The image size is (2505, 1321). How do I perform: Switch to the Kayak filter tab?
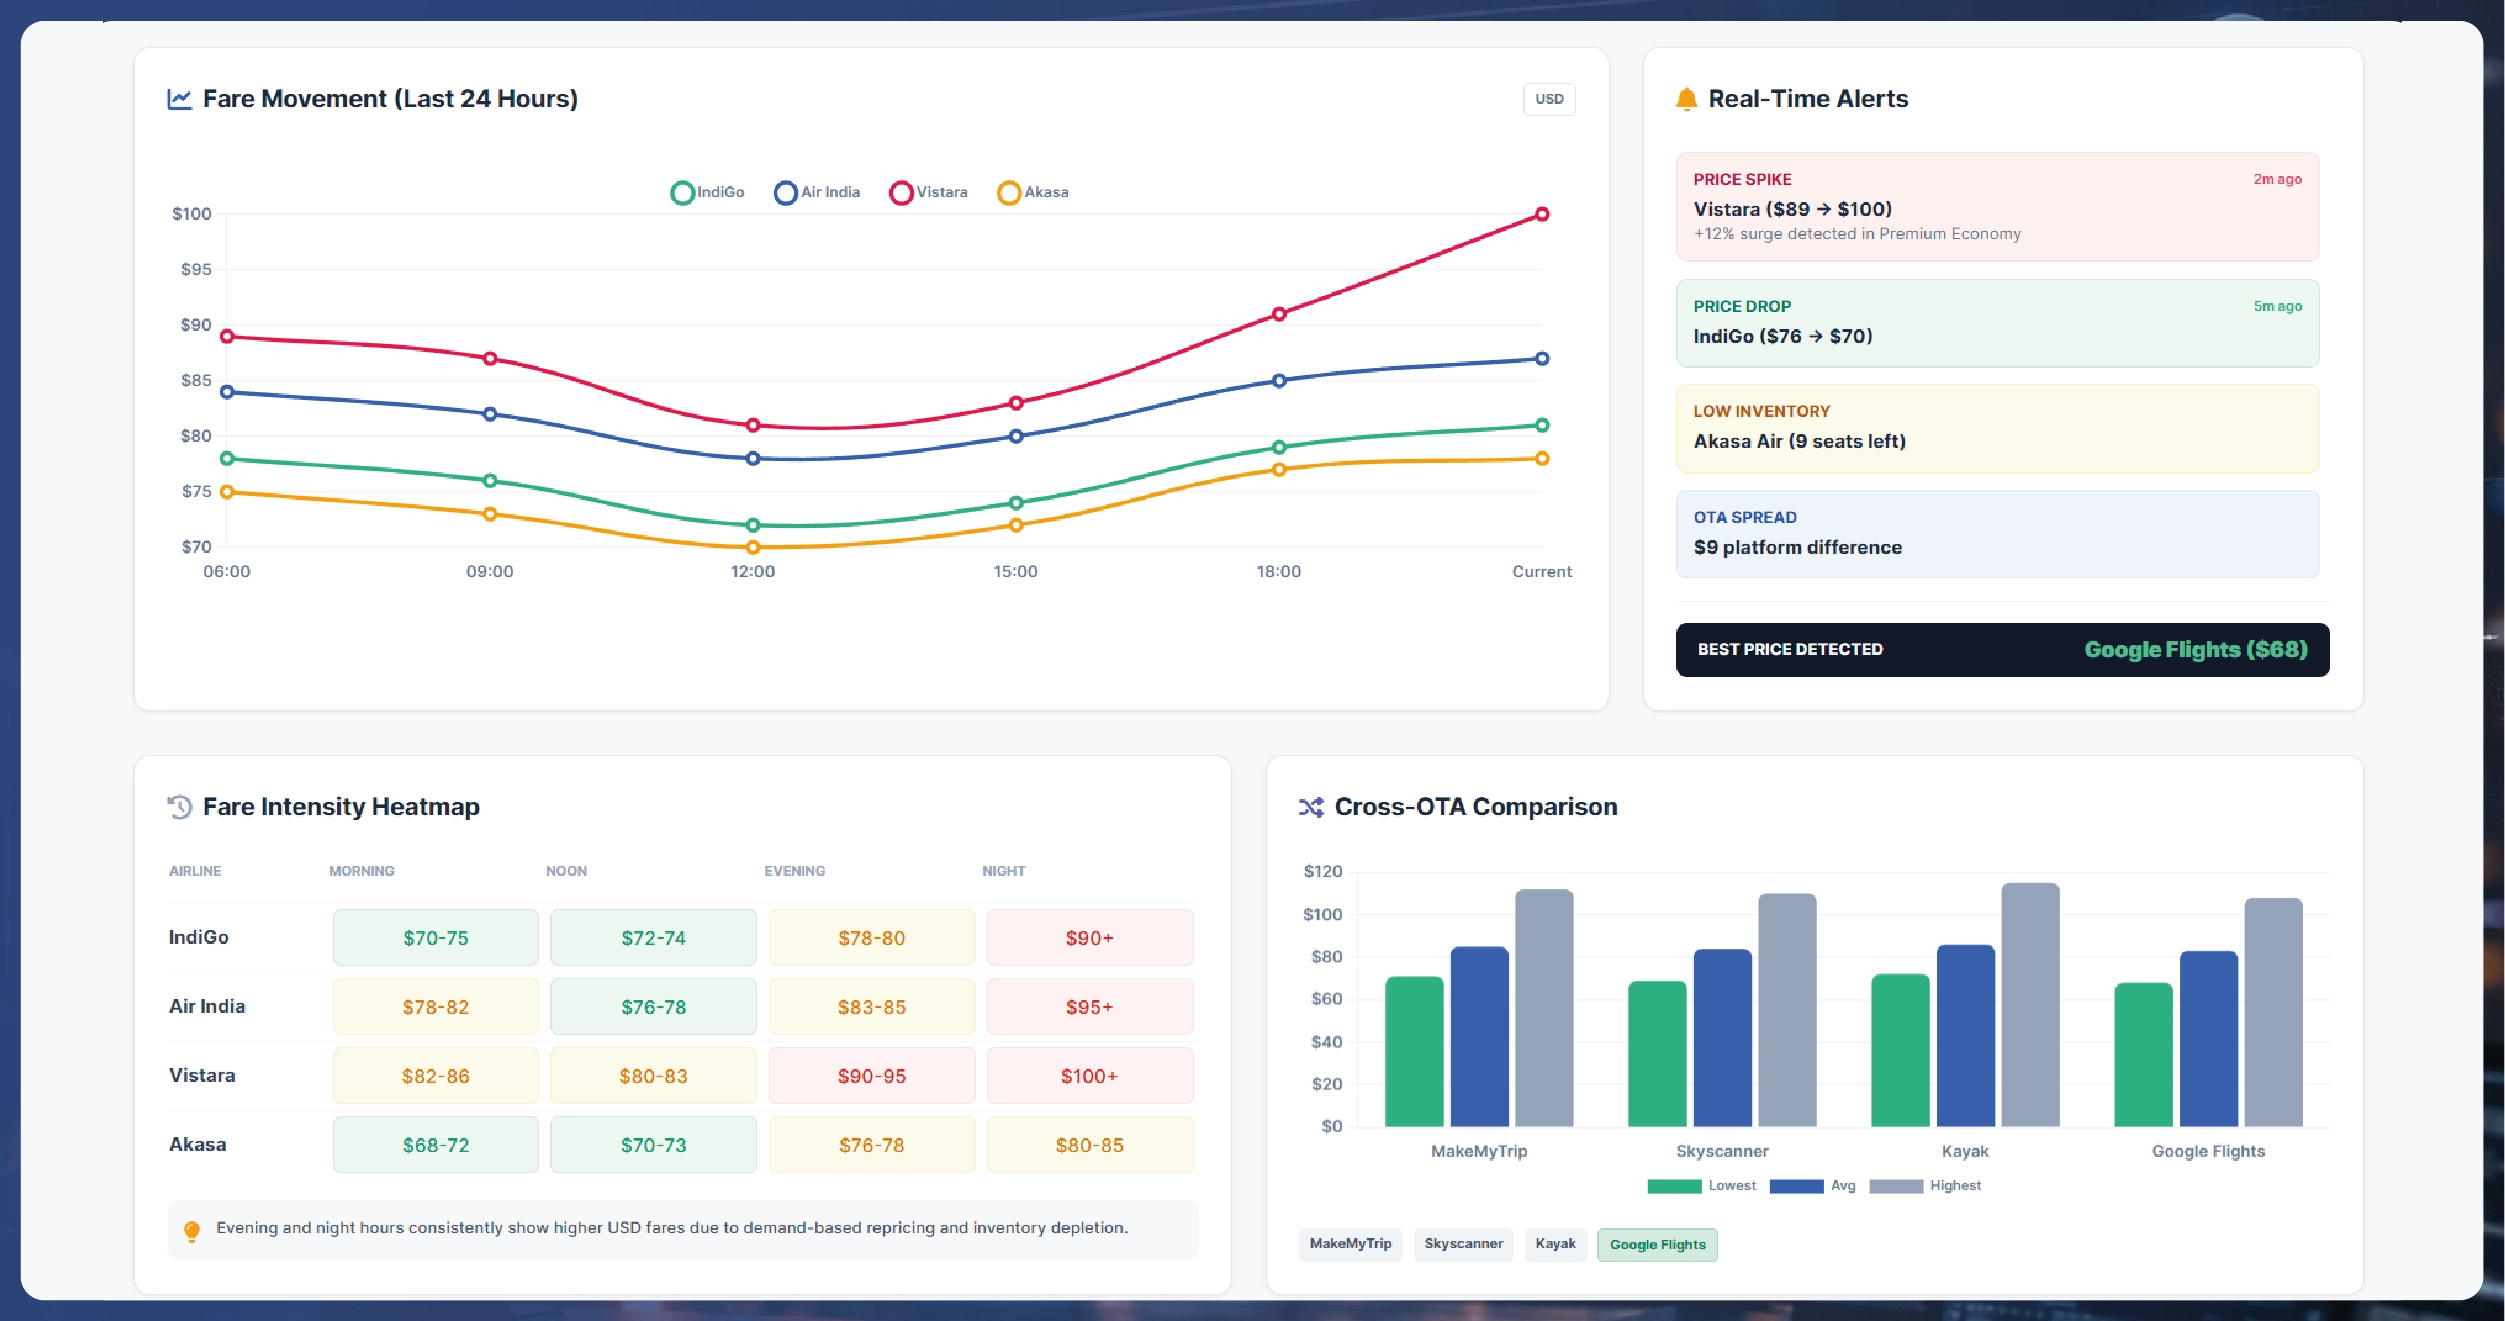(1555, 1244)
